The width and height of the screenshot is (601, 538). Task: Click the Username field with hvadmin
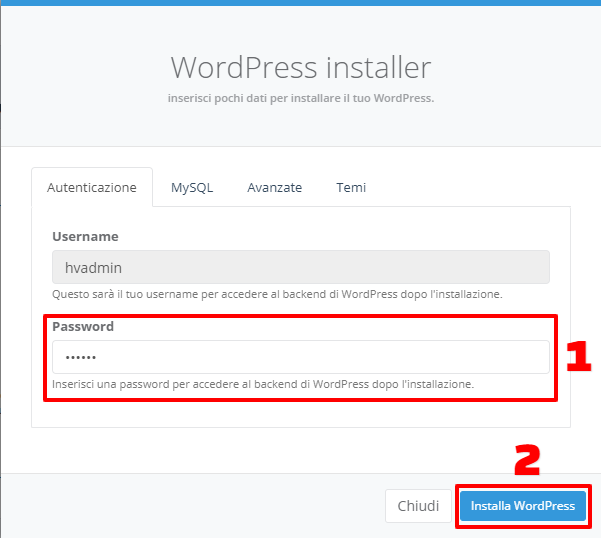pos(301,267)
